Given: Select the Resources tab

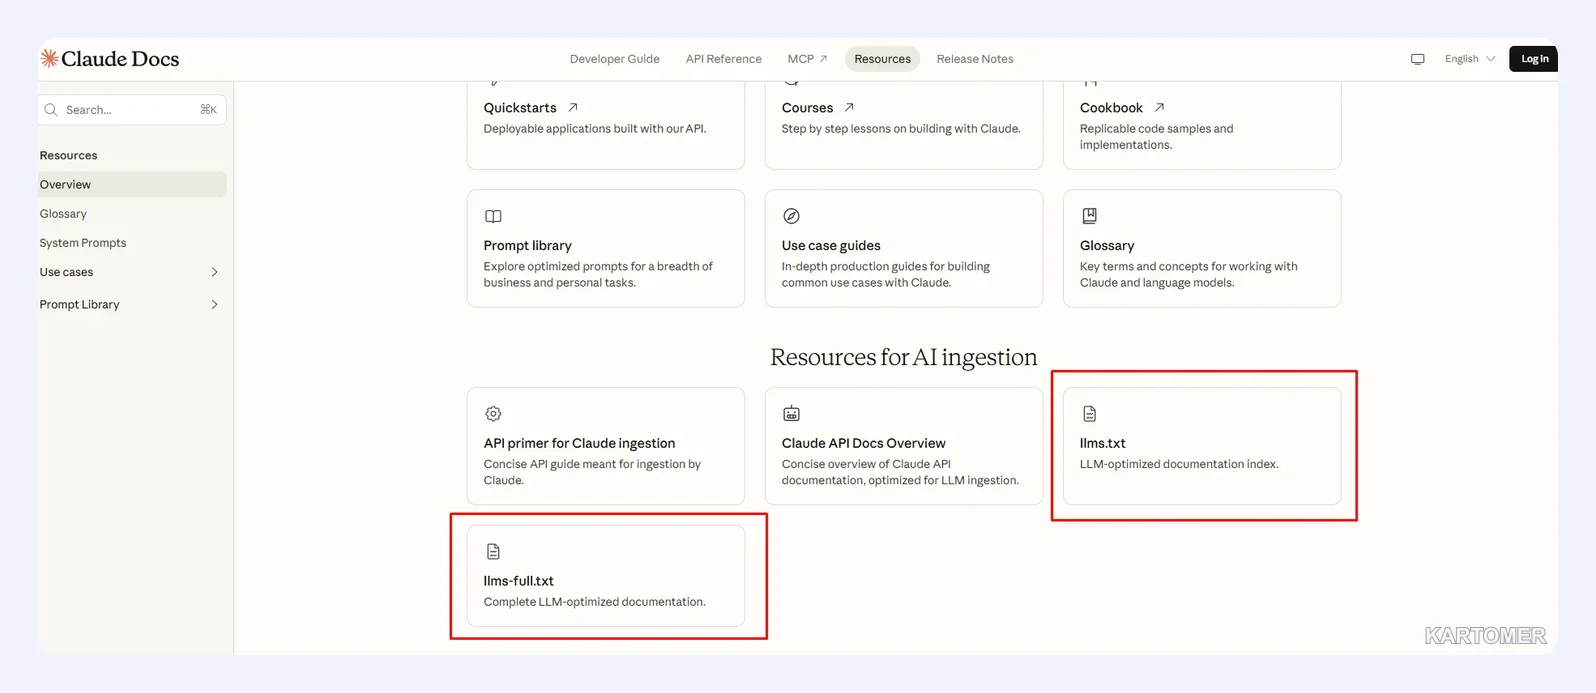Looking at the screenshot, I should tap(883, 59).
